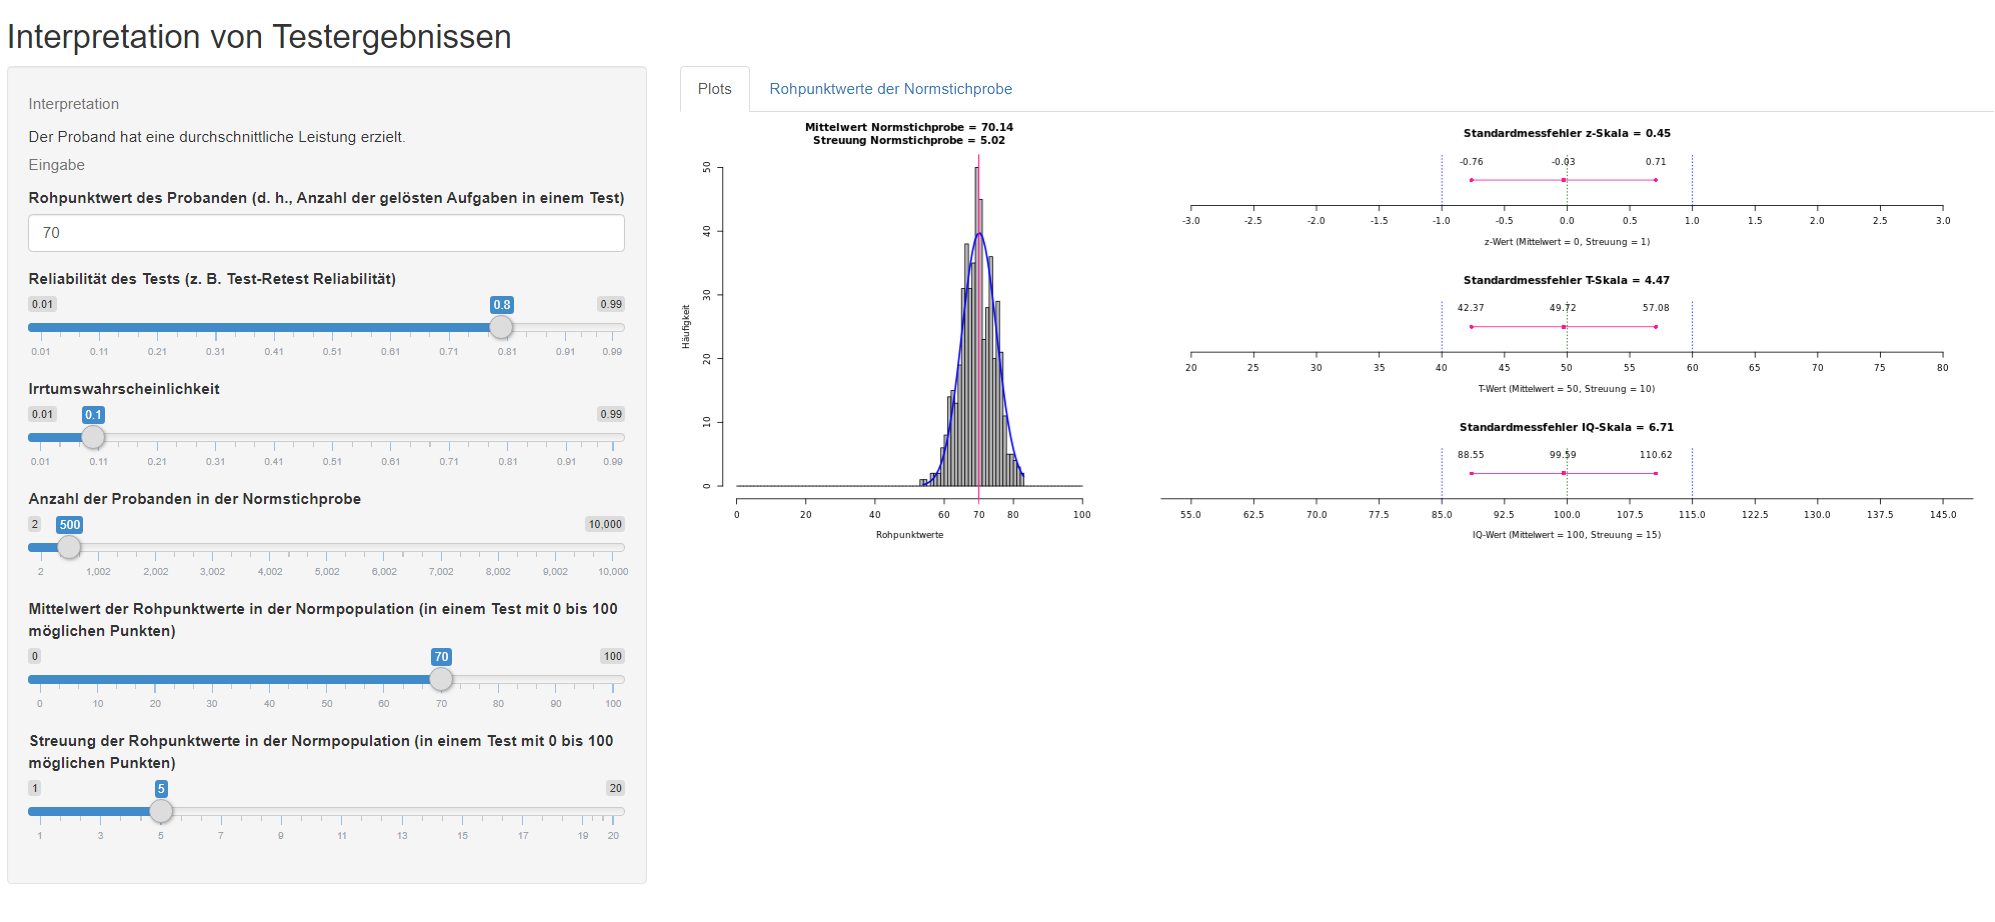This screenshot has height=922, width=1995.
Task: Click the Mittelwert slider handle at 70
Action: tap(441, 679)
